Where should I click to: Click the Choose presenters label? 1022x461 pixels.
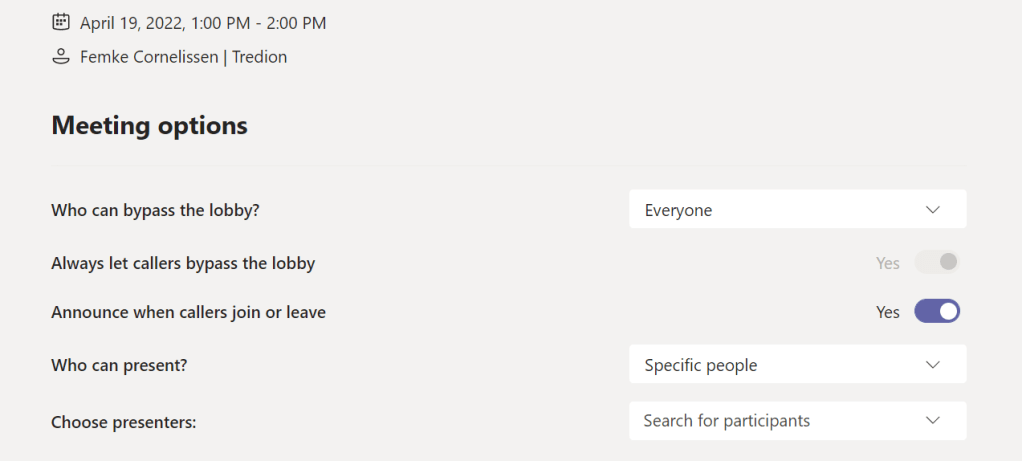pyautogui.click(x=123, y=422)
